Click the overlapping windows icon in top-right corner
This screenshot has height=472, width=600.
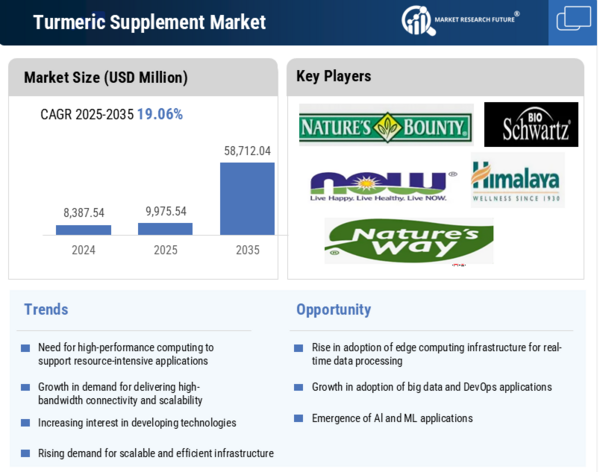(574, 19)
